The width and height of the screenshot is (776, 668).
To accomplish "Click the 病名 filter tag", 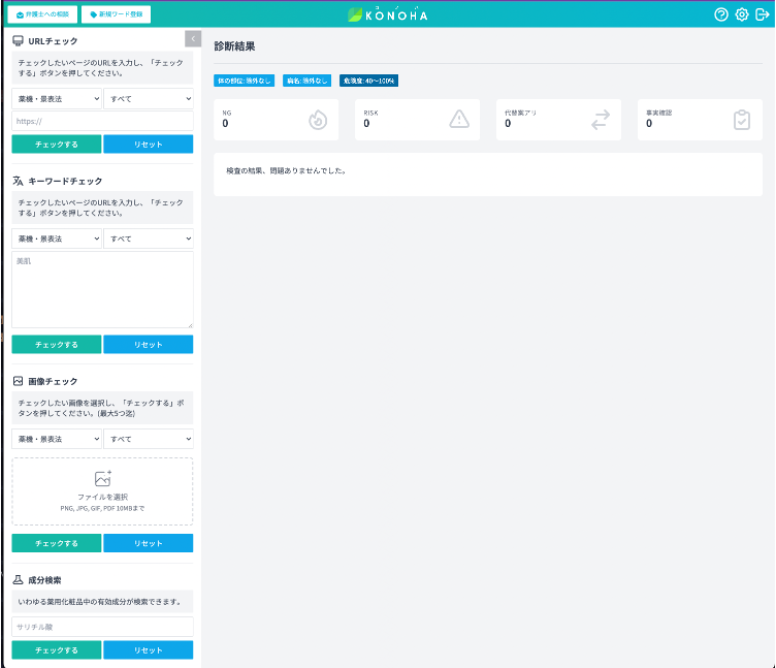I will pyautogui.click(x=307, y=81).
